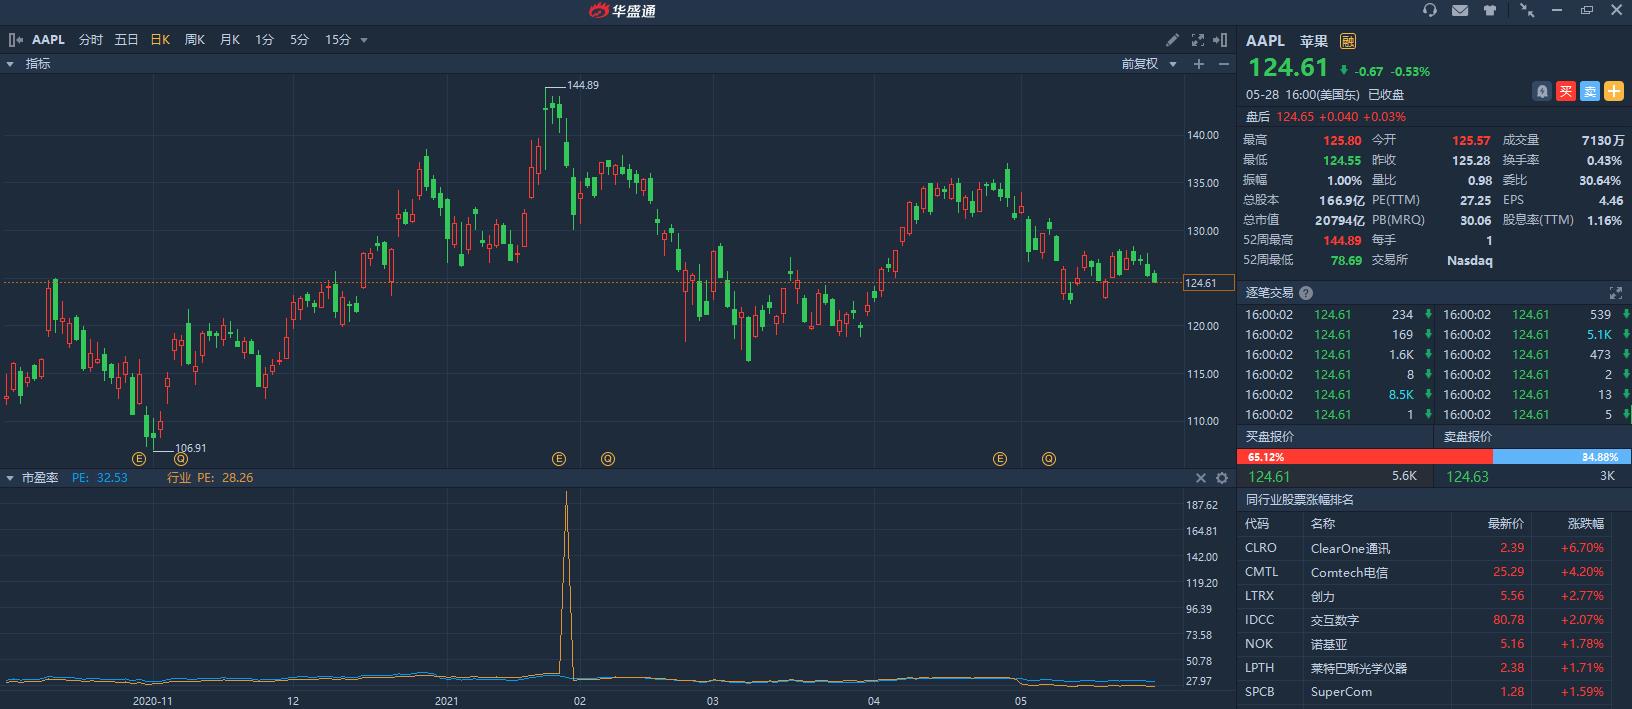Sort by 代码 column header

(x=1257, y=524)
